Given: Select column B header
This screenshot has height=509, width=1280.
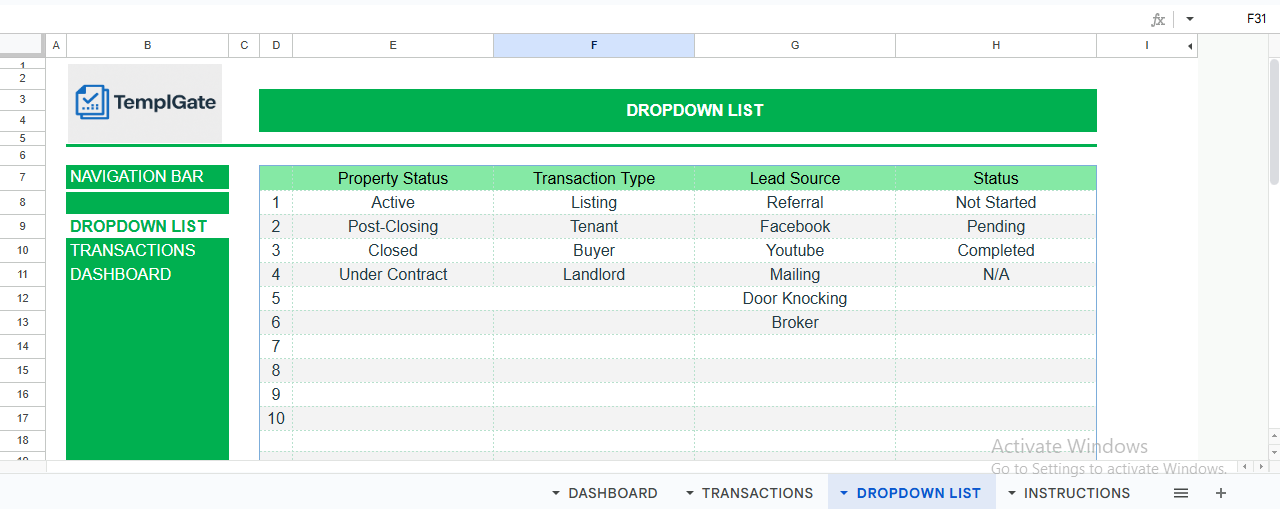Looking at the screenshot, I should (x=148, y=45).
